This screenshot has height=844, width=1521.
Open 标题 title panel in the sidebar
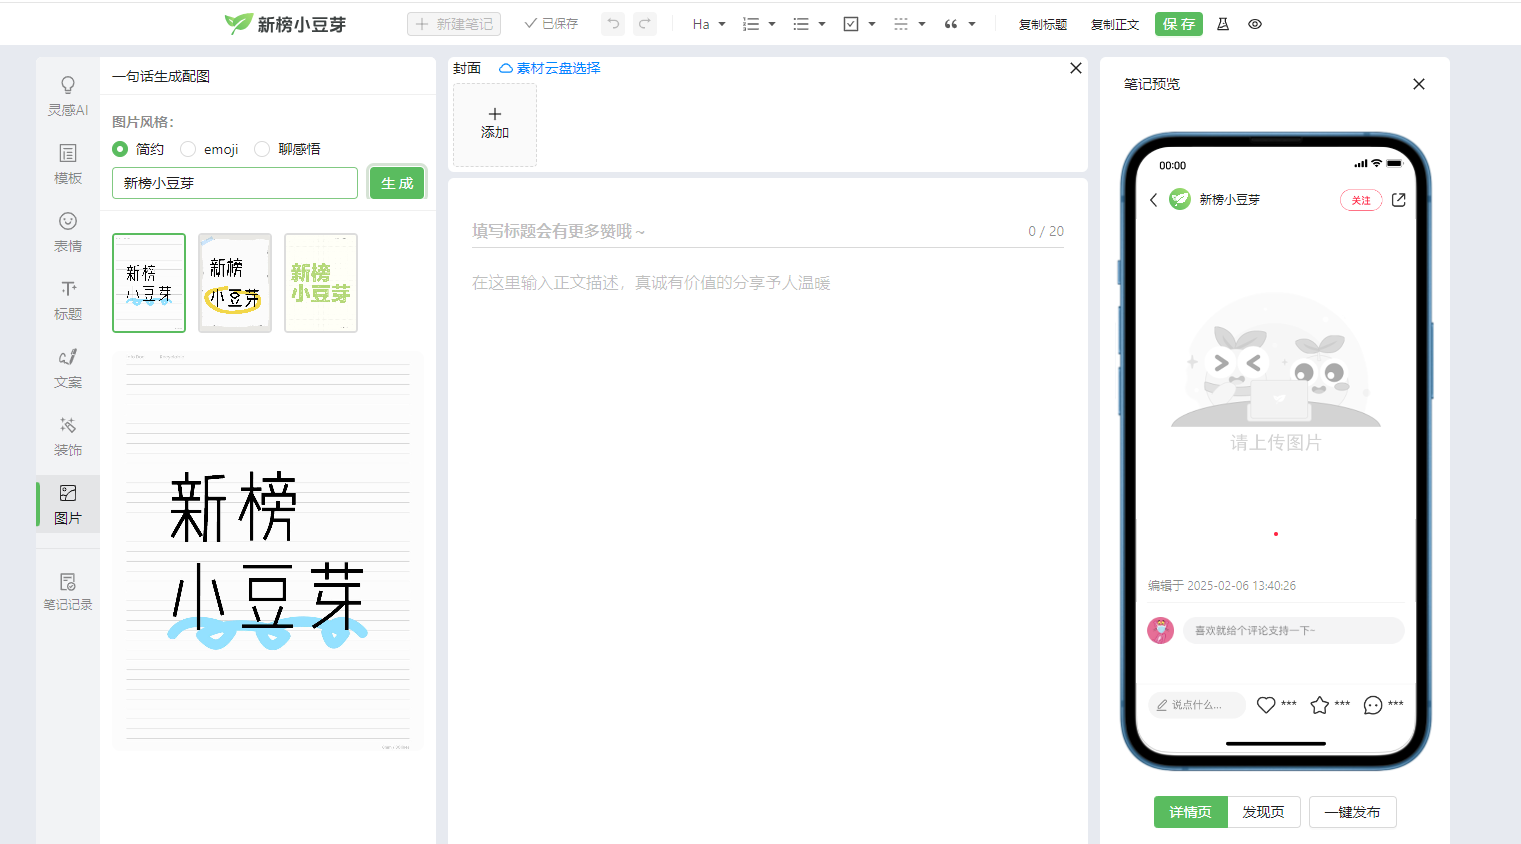[68, 300]
